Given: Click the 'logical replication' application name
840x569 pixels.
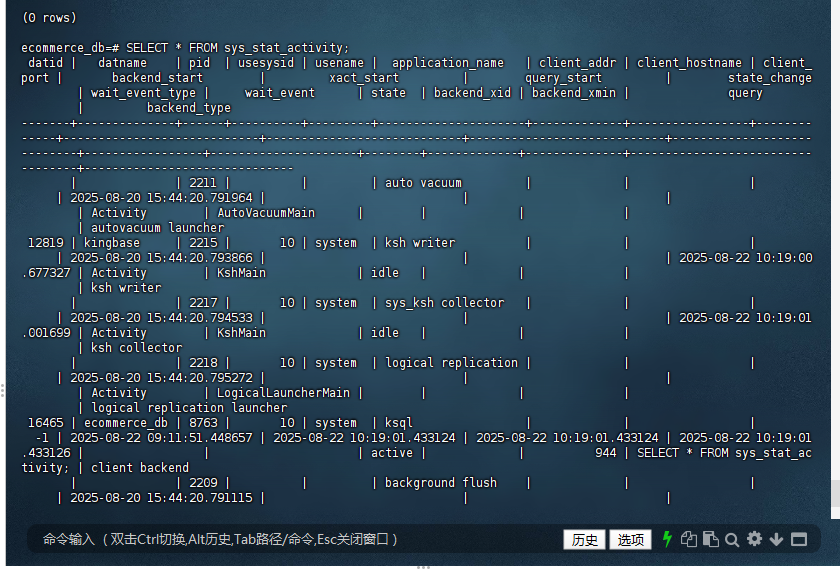Looking at the screenshot, I should (452, 363).
